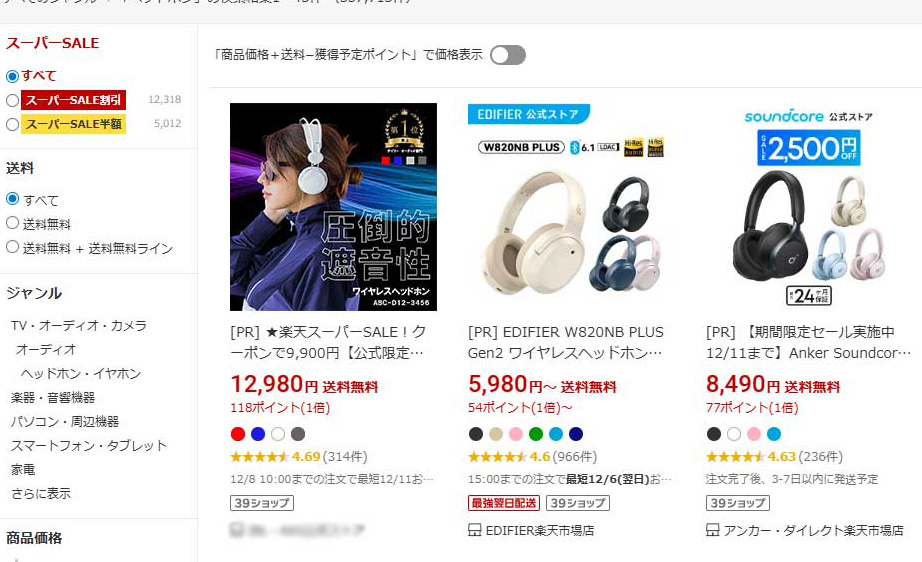Open the EDIFIER W820NB PLUS product title

pyautogui.click(x=566, y=343)
